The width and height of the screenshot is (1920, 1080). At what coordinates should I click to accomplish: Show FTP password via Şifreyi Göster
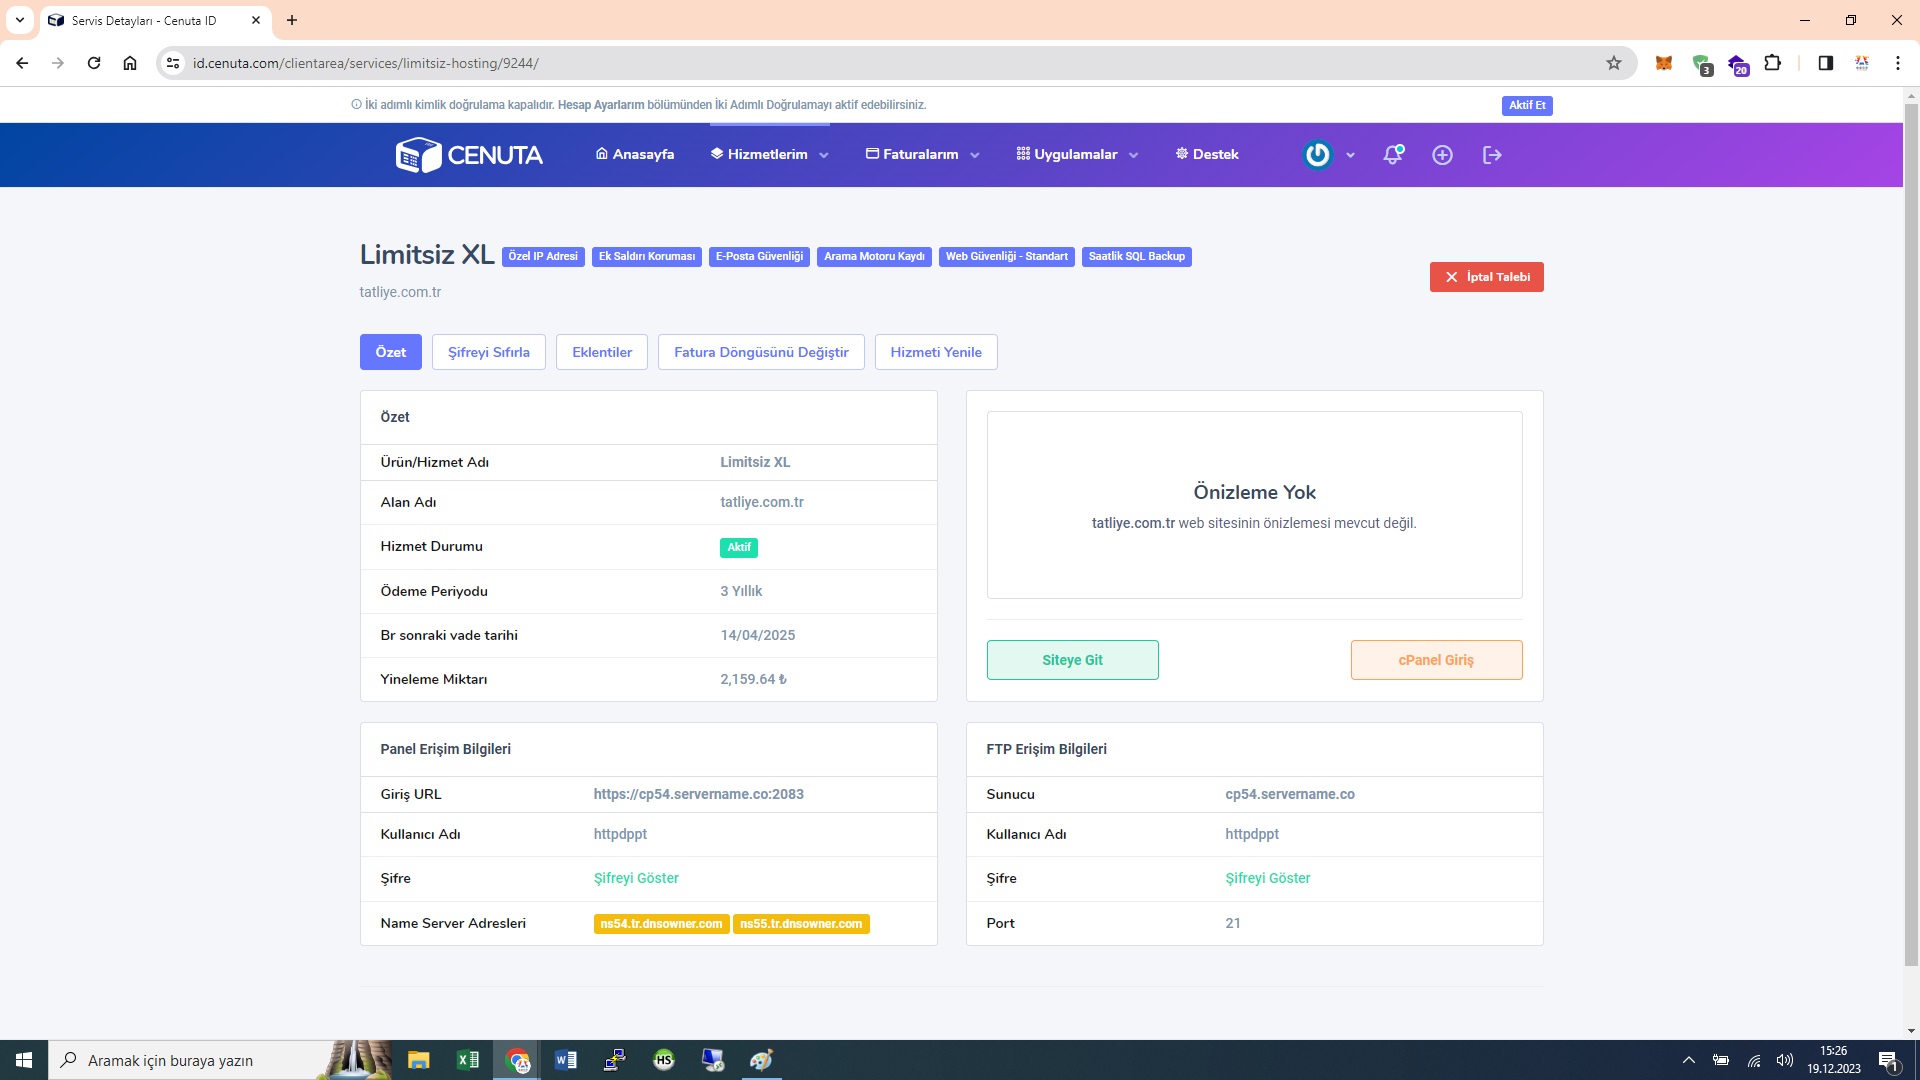coord(1267,878)
